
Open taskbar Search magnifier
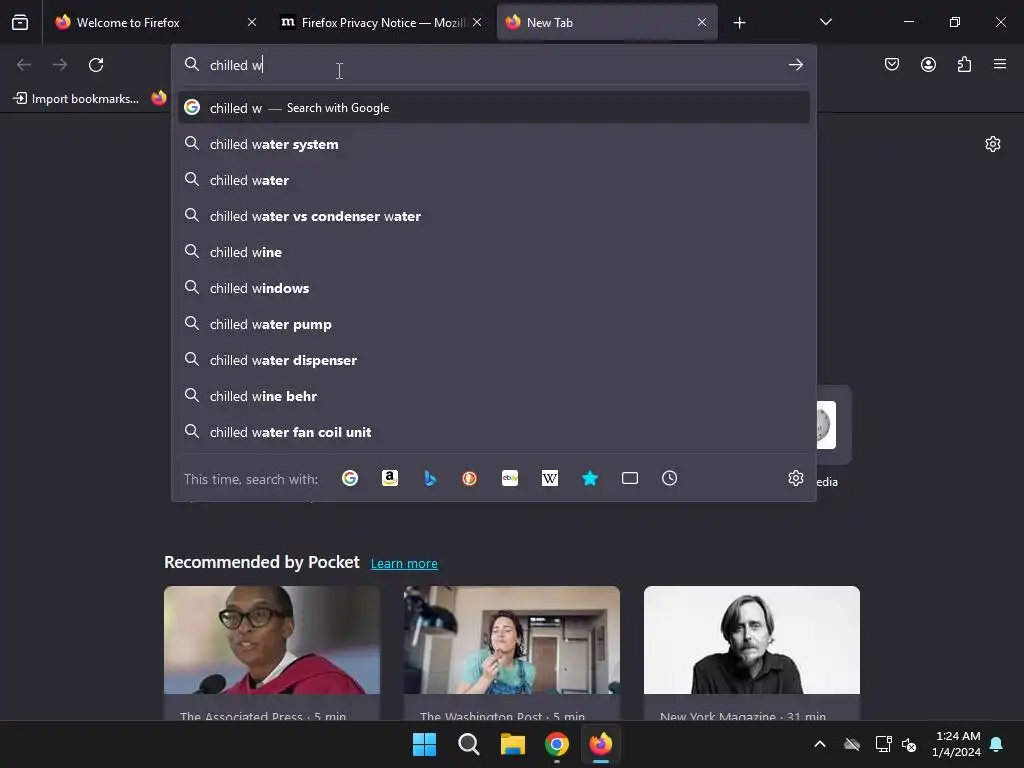click(468, 744)
